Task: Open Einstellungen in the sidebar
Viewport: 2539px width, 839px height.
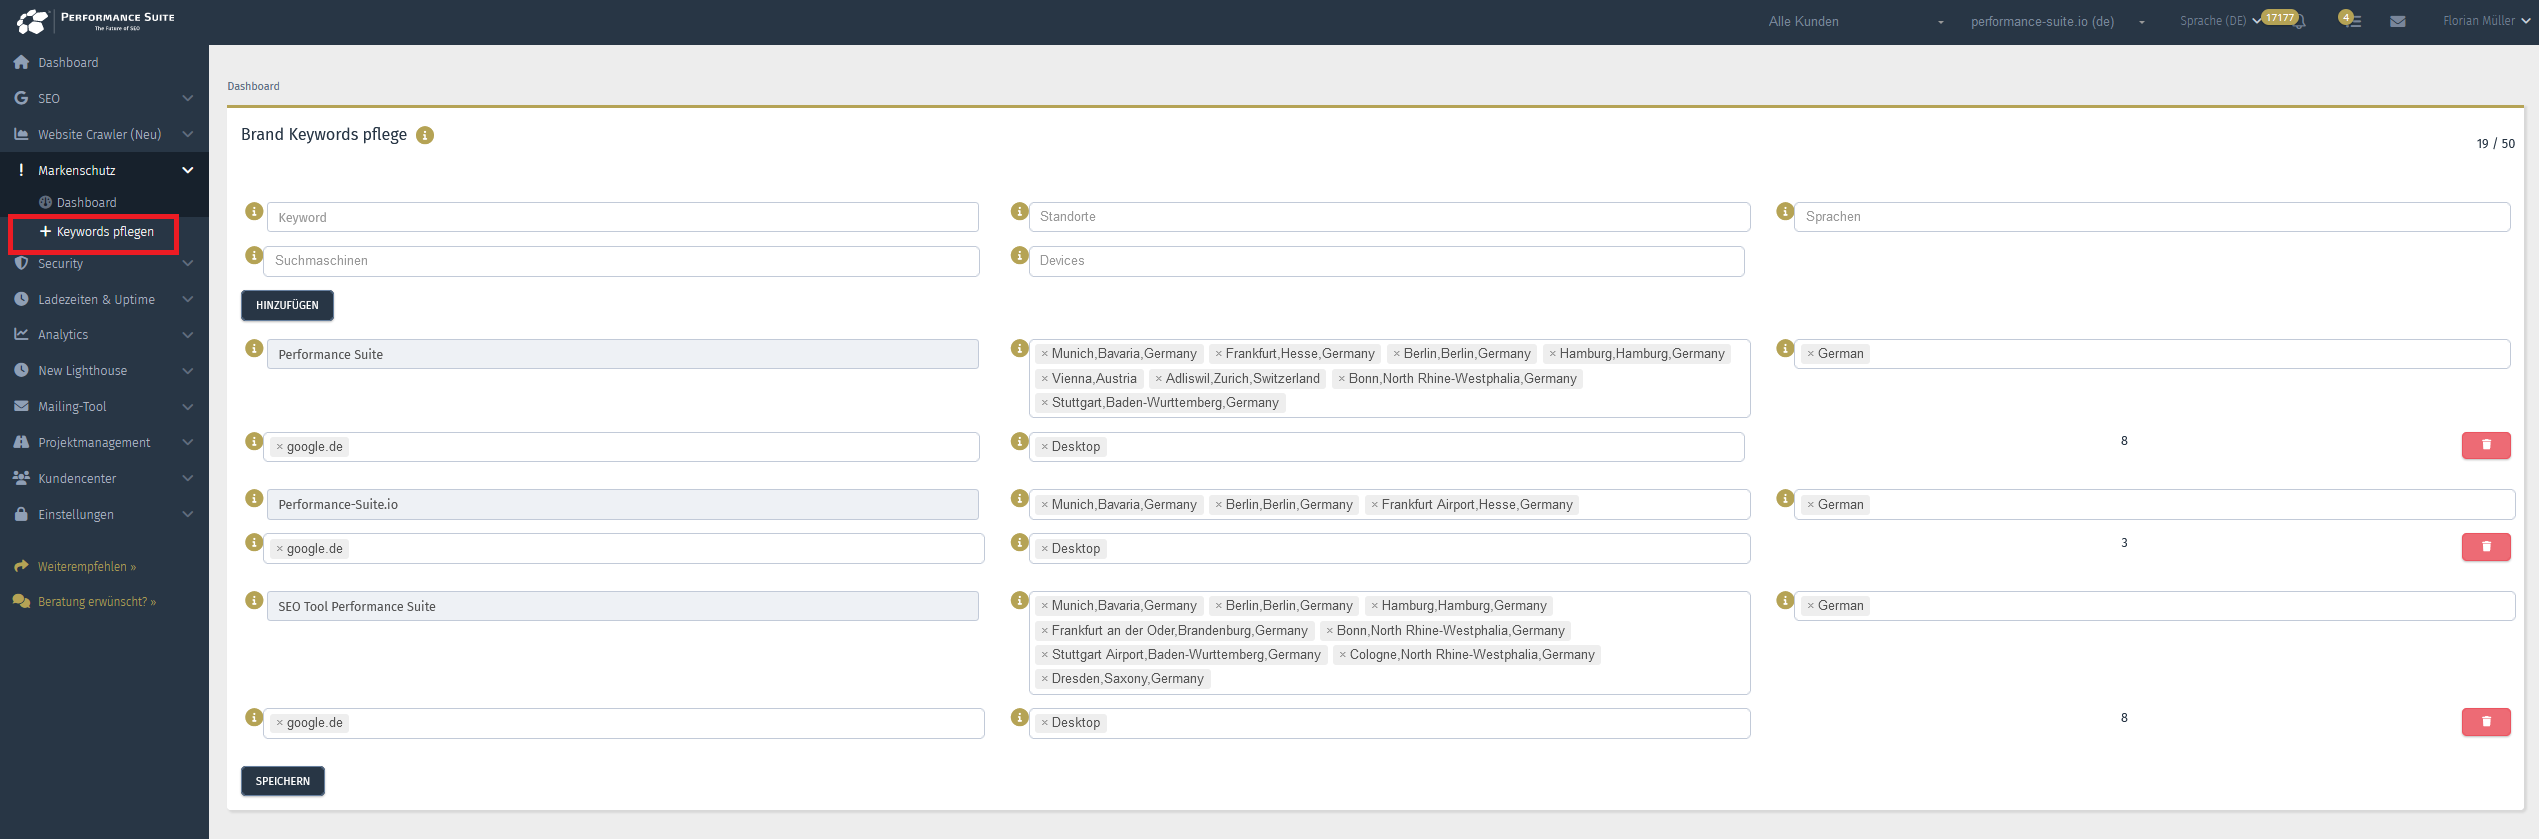Action: pyautogui.click(x=104, y=515)
